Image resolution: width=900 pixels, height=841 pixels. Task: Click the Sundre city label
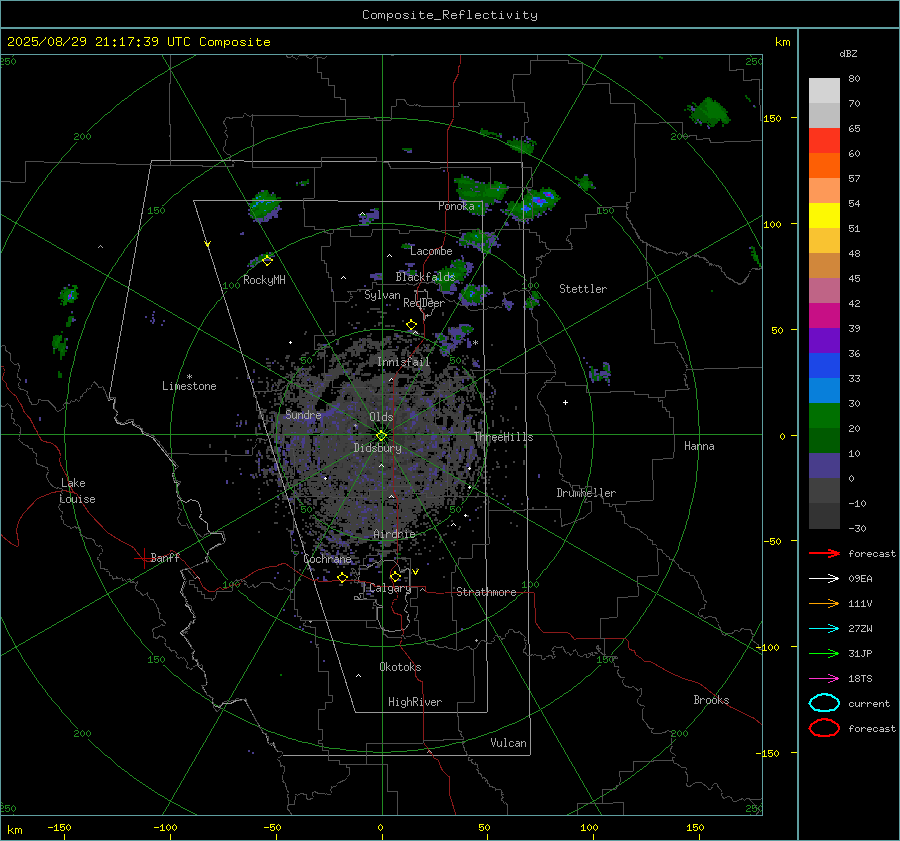303,415
